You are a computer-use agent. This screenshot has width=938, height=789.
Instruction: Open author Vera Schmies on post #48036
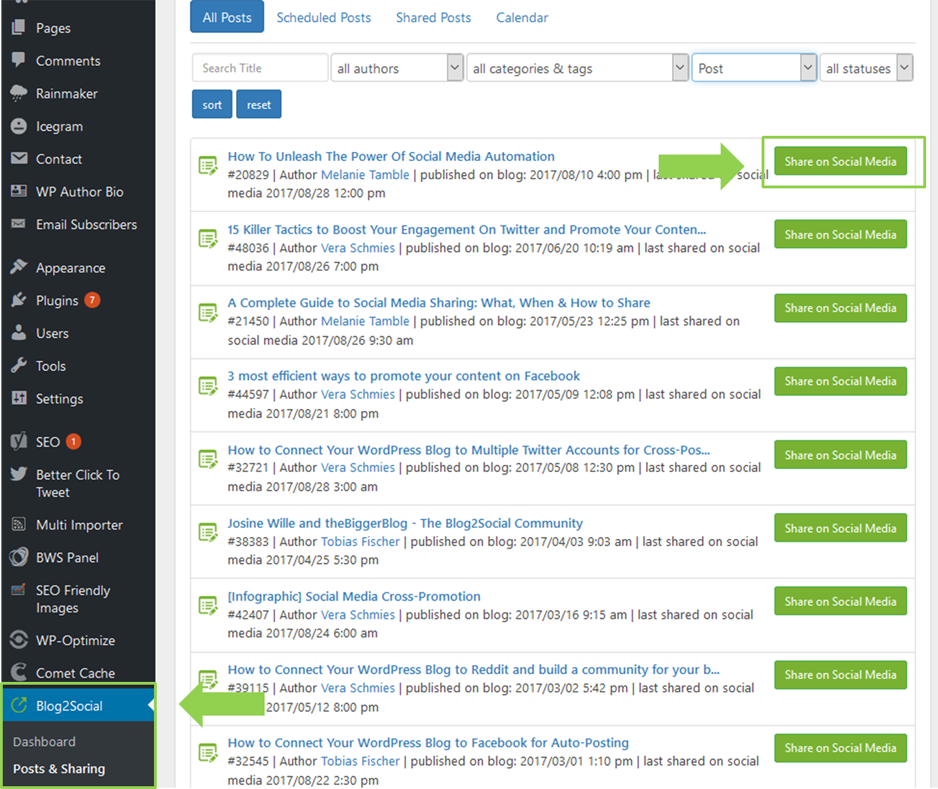[358, 248]
